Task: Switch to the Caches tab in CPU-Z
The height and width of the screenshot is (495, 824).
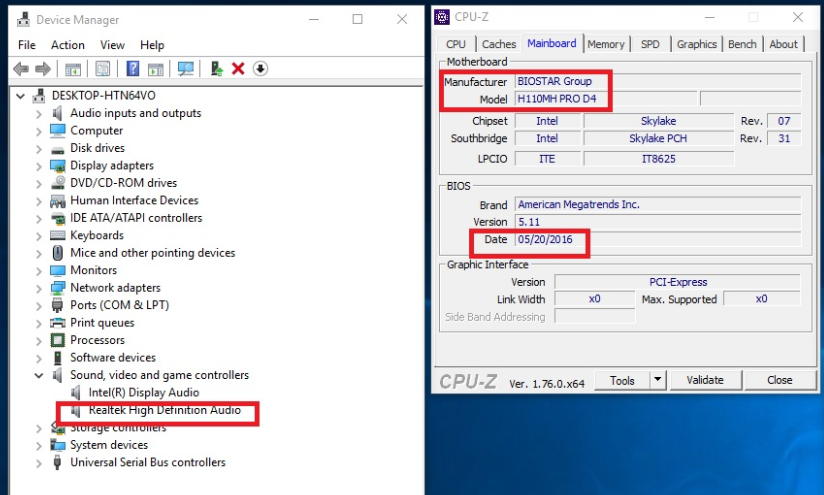Action: click(x=499, y=44)
